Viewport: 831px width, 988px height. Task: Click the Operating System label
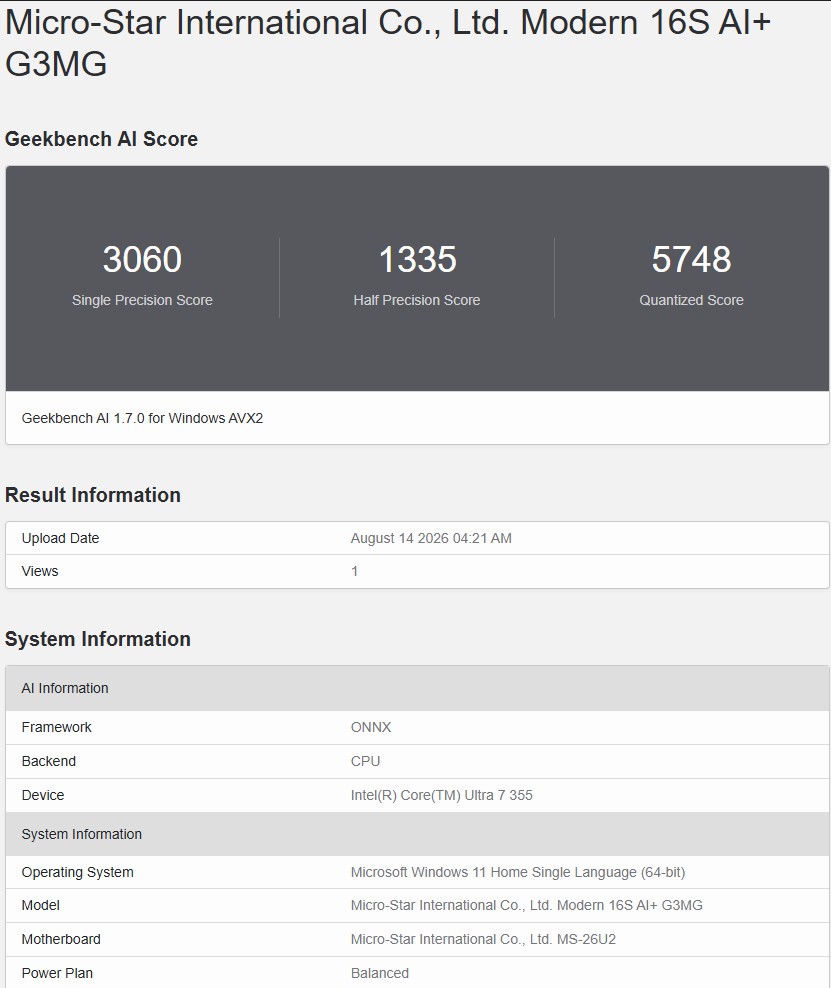tap(77, 872)
